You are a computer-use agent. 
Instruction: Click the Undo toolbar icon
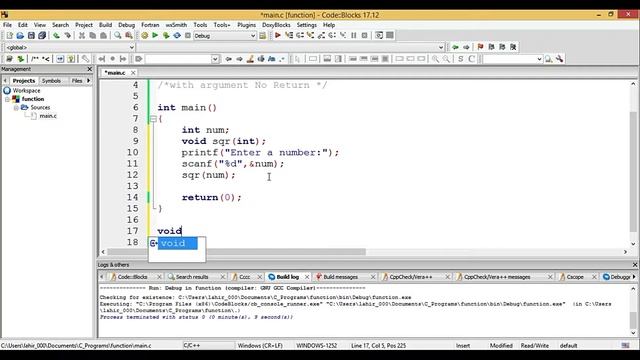(x=56, y=36)
